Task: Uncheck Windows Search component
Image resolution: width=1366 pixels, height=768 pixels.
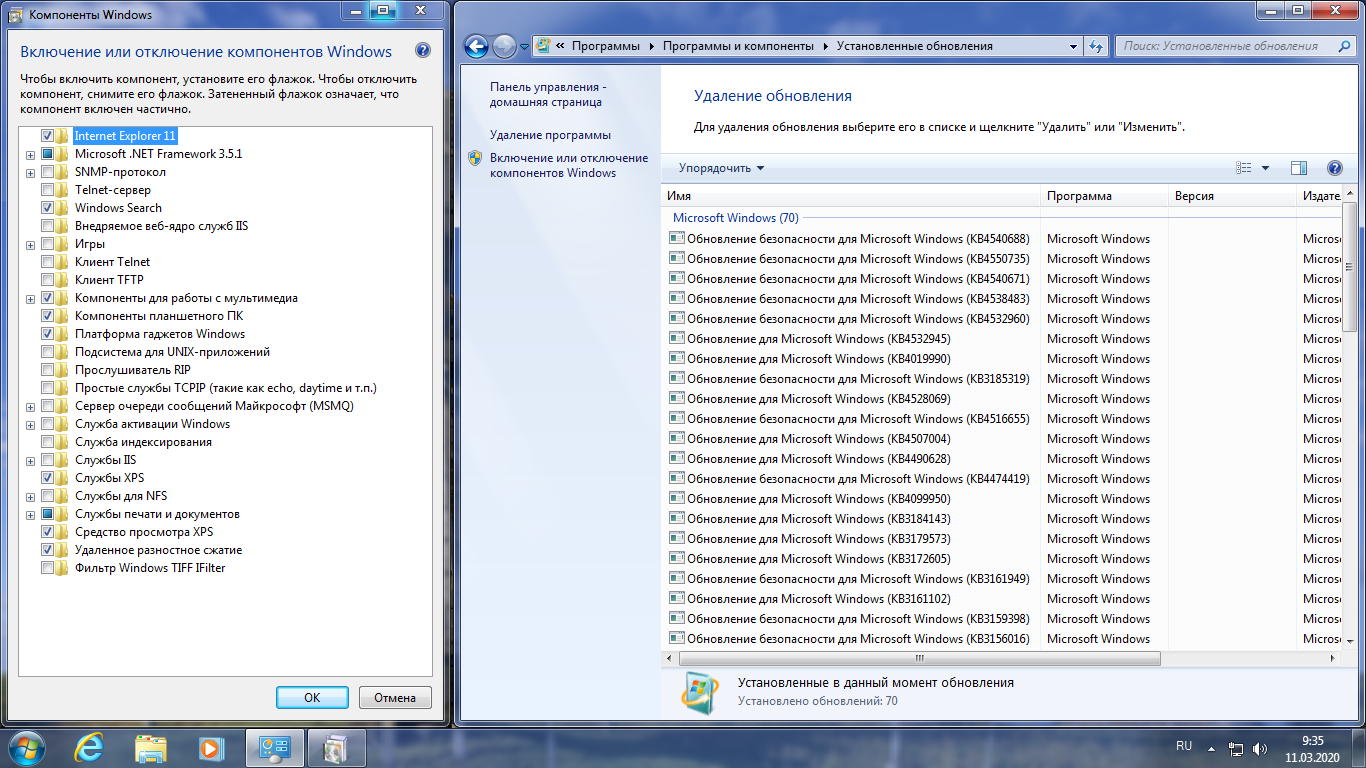Action: pos(47,208)
